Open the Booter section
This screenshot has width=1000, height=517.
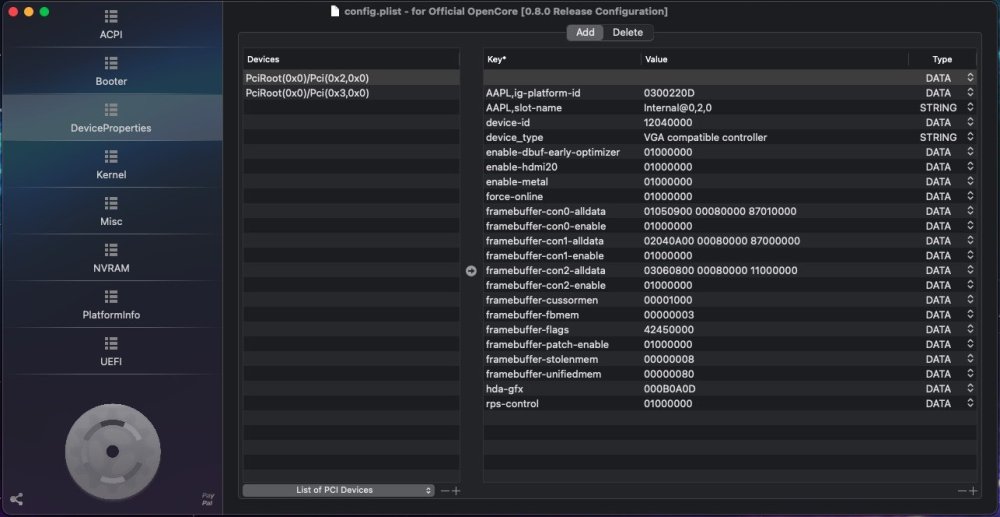(x=111, y=72)
